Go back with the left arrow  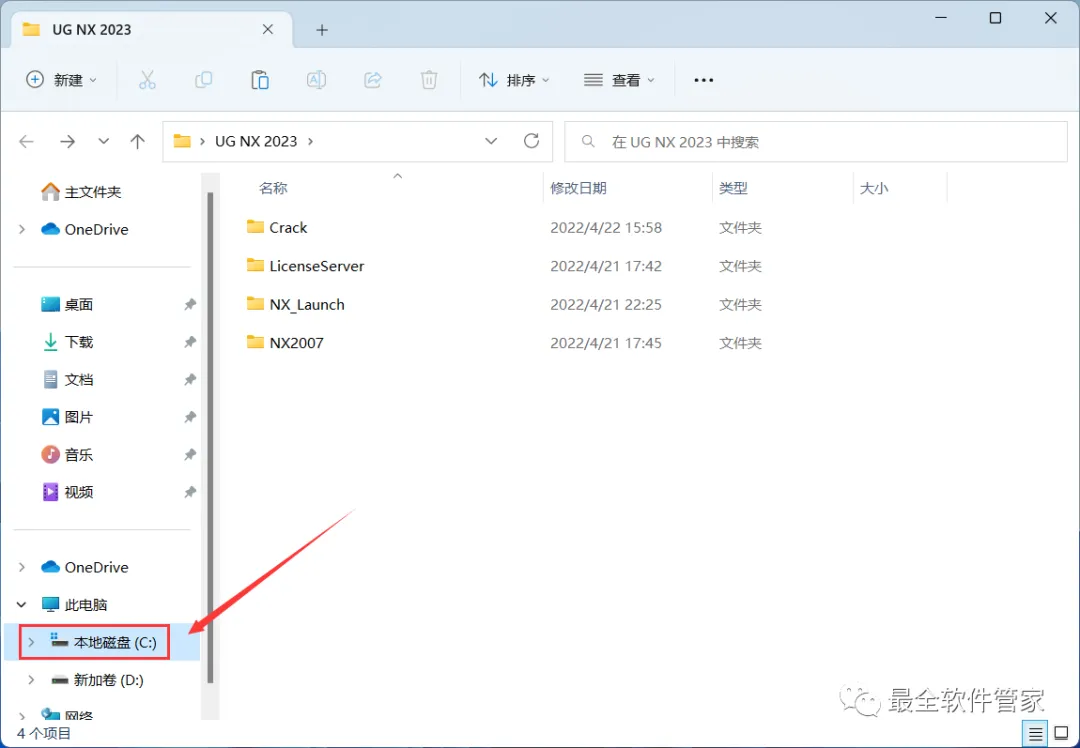click(26, 141)
